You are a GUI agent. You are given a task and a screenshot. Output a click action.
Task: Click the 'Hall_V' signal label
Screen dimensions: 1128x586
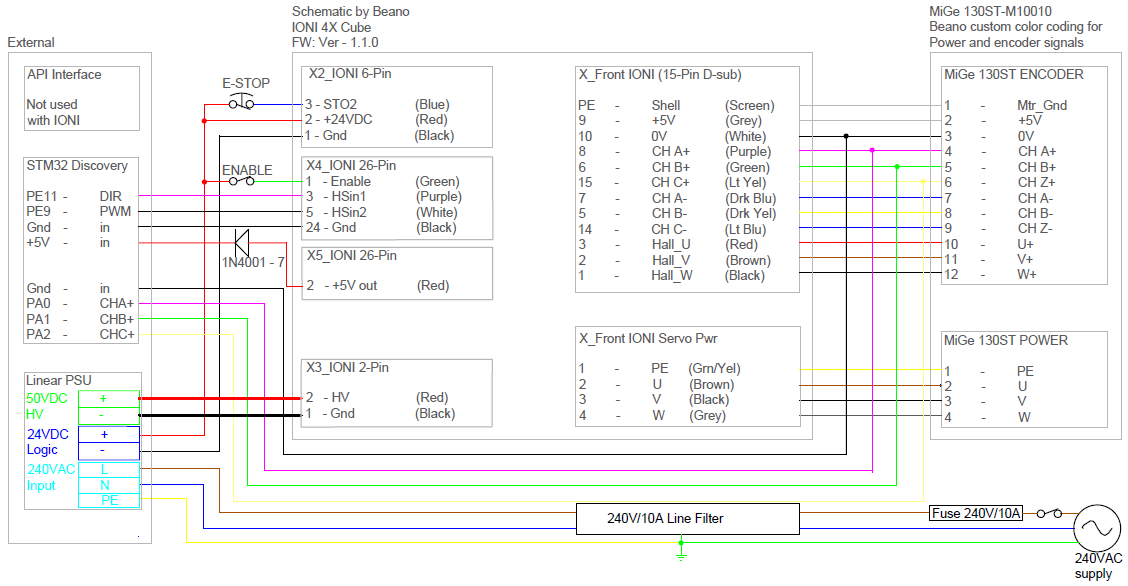coord(671,260)
